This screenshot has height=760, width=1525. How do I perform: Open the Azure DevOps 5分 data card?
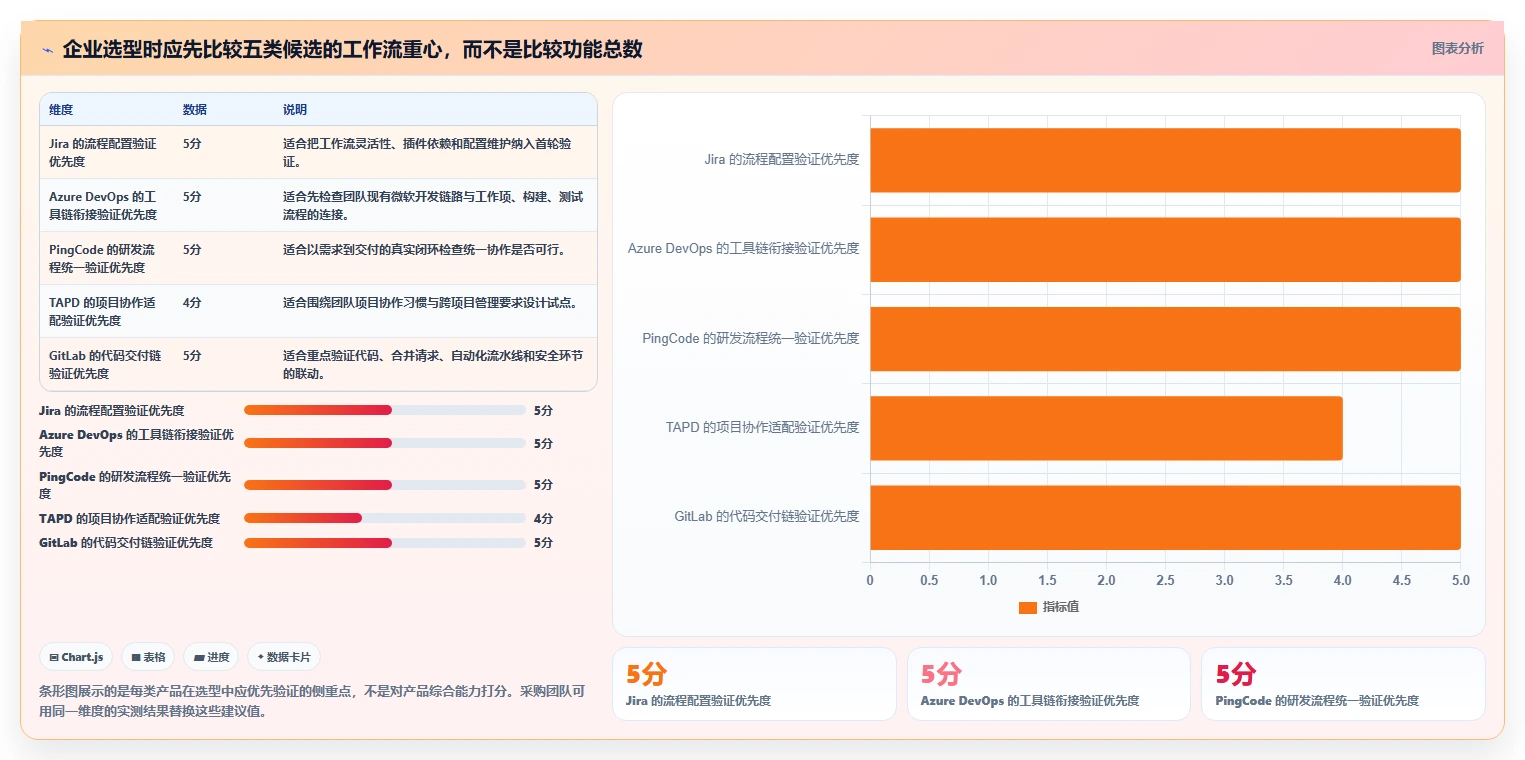(1048, 684)
